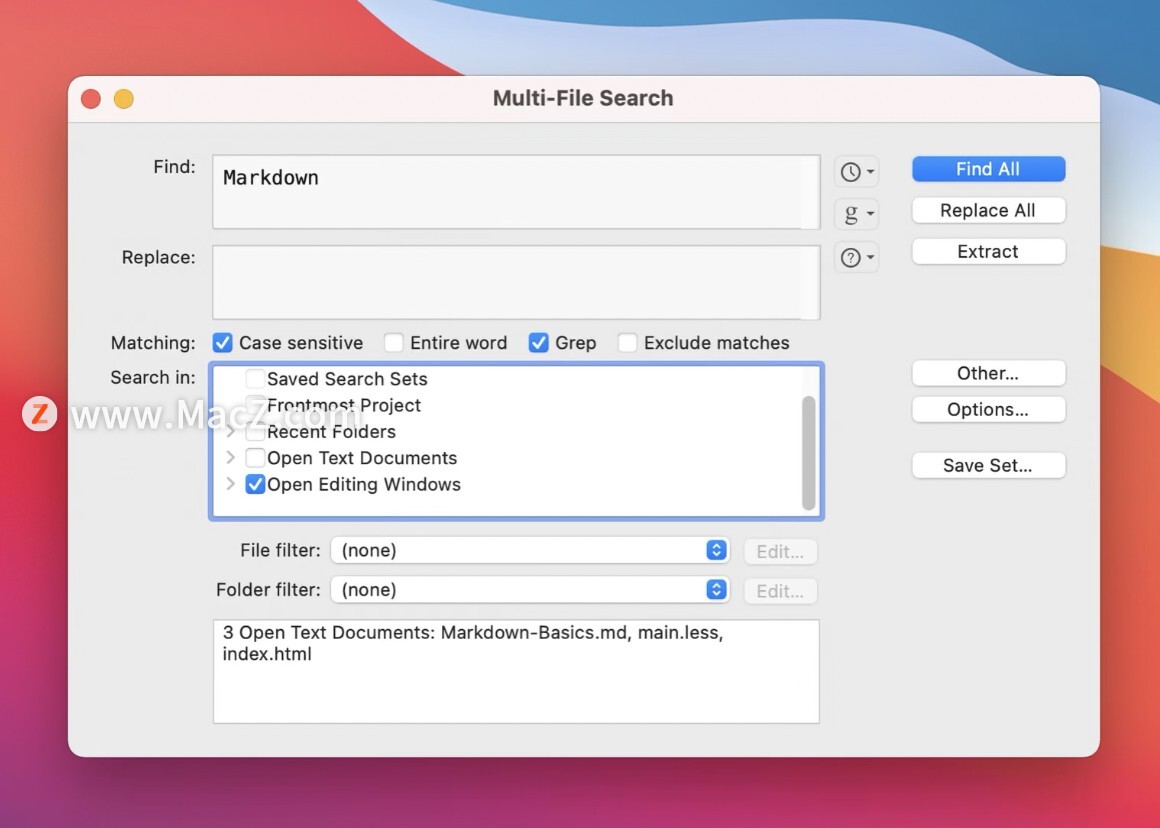Click the Find All button
The width and height of the screenshot is (1160, 828).
pyautogui.click(x=988, y=169)
